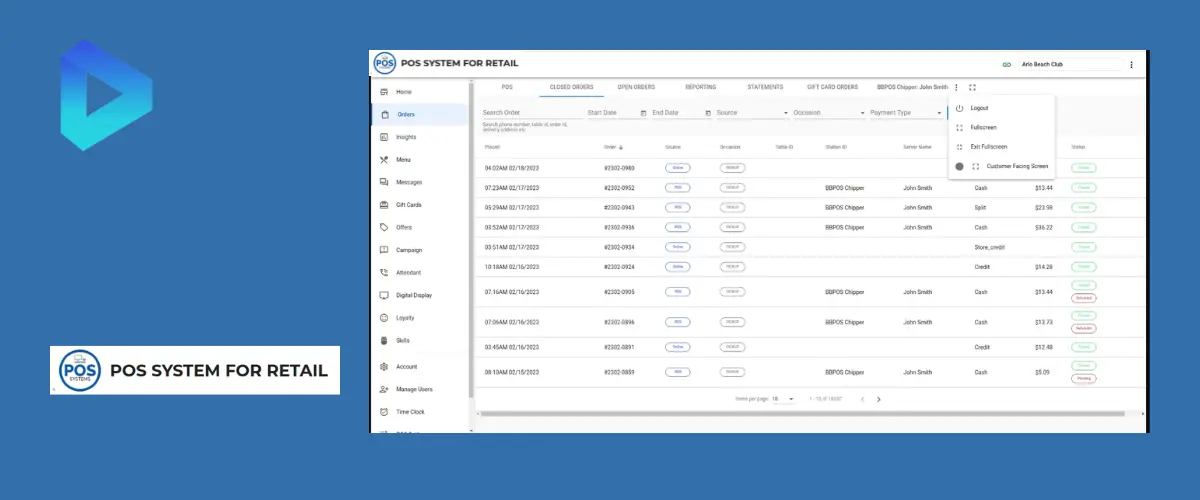1200x500 pixels.
Task: Click the $36.22 amount cell
Action: click(1044, 227)
